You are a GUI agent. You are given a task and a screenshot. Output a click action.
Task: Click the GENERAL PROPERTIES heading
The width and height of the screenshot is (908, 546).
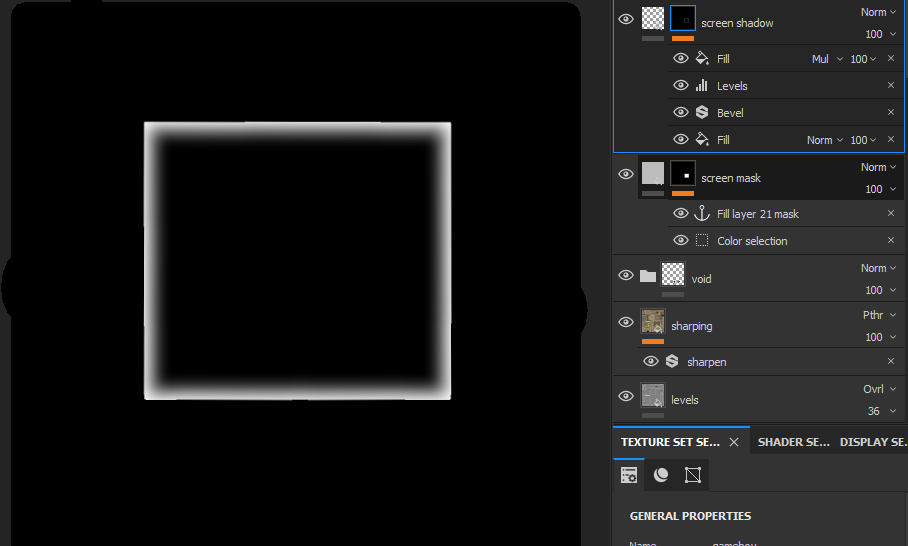point(690,516)
